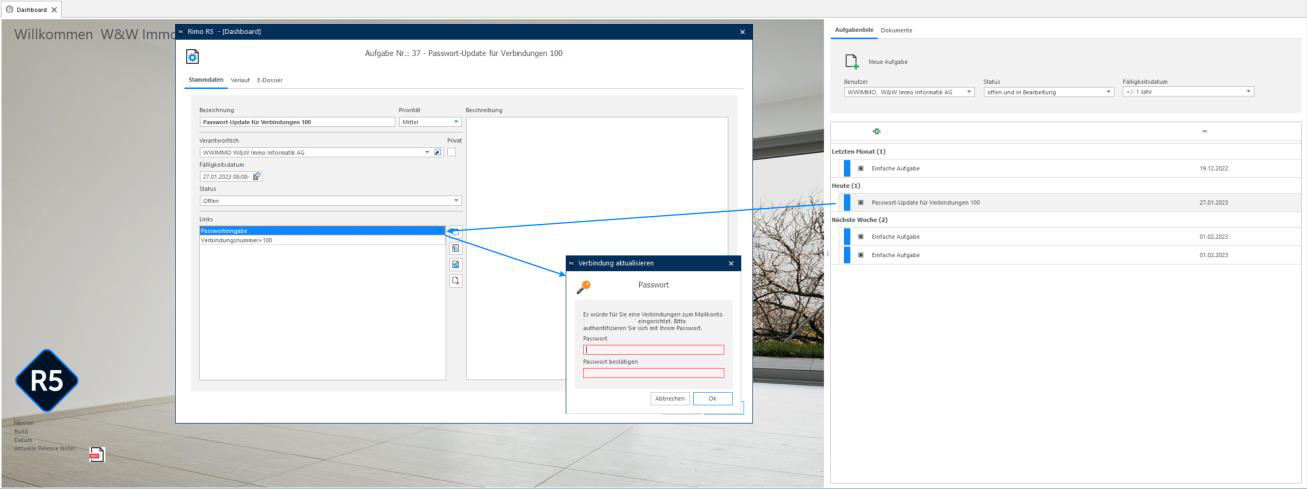Switch to the Dokumente tab
The image size is (1307, 489).
coord(896,30)
